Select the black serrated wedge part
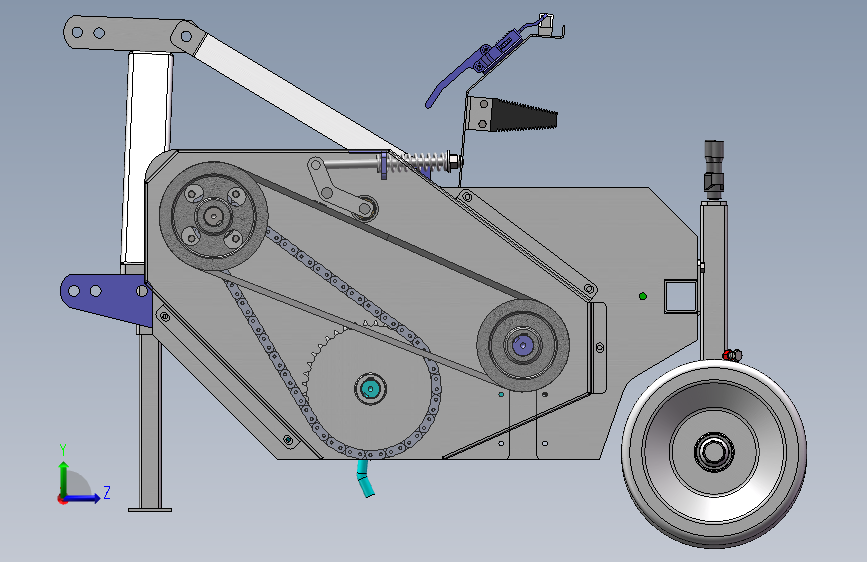Image resolution: width=867 pixels, height=562 pixels. coord(523,116)
